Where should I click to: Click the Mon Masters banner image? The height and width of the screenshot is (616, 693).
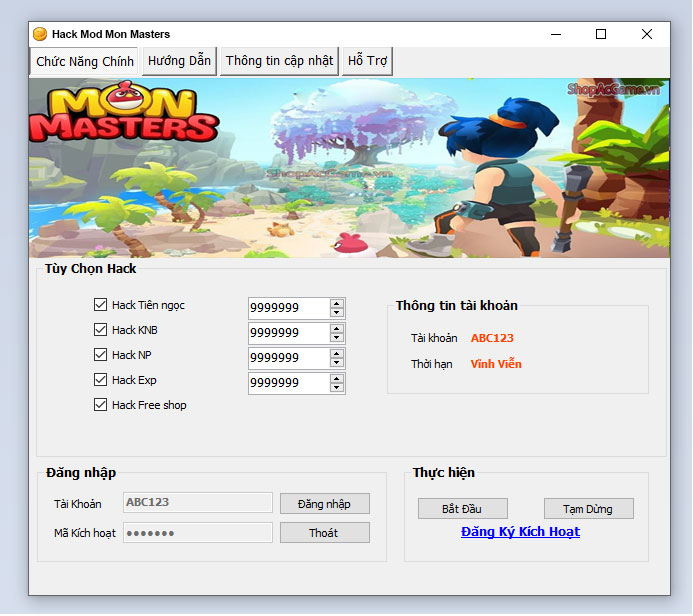[349, 168]
